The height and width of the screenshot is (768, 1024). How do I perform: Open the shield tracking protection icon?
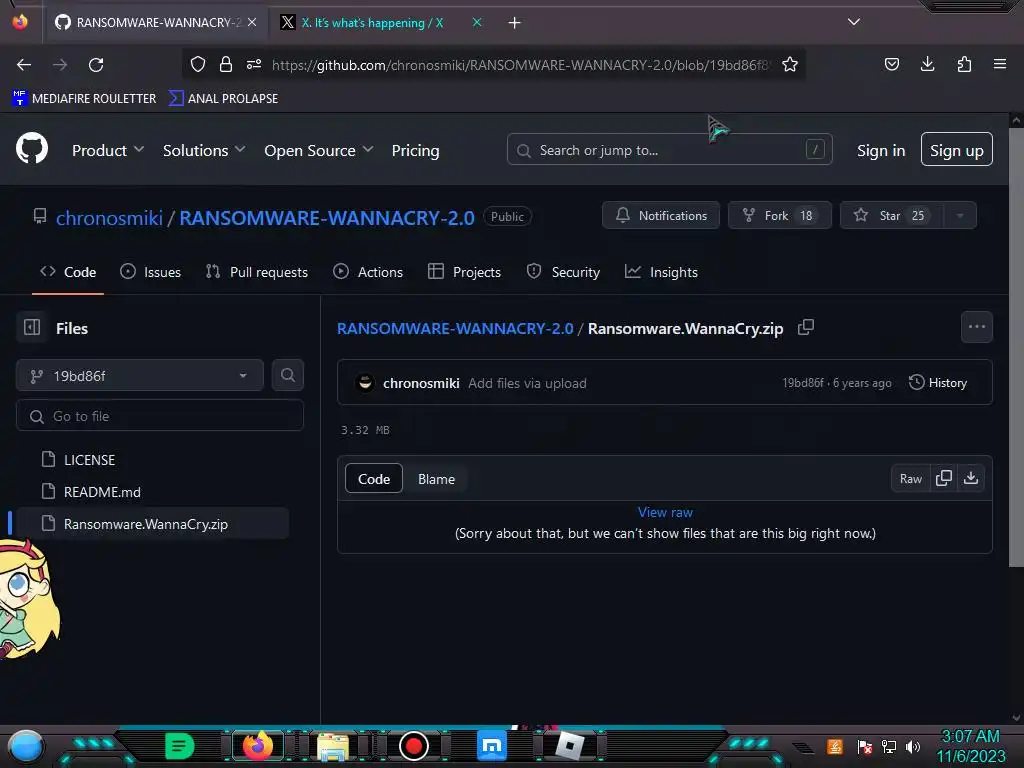pos(198,64)
